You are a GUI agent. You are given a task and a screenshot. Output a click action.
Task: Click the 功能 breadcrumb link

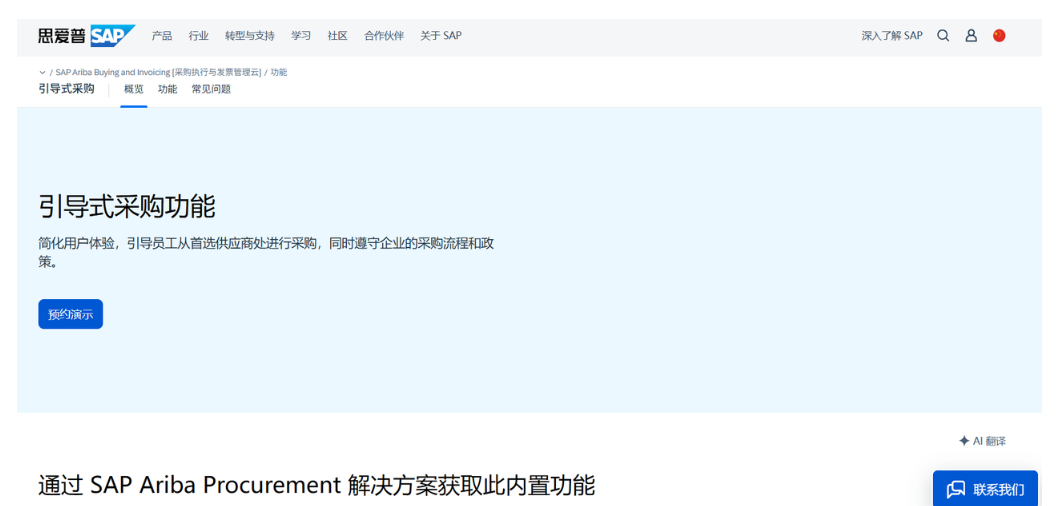(x=279, y=72)
